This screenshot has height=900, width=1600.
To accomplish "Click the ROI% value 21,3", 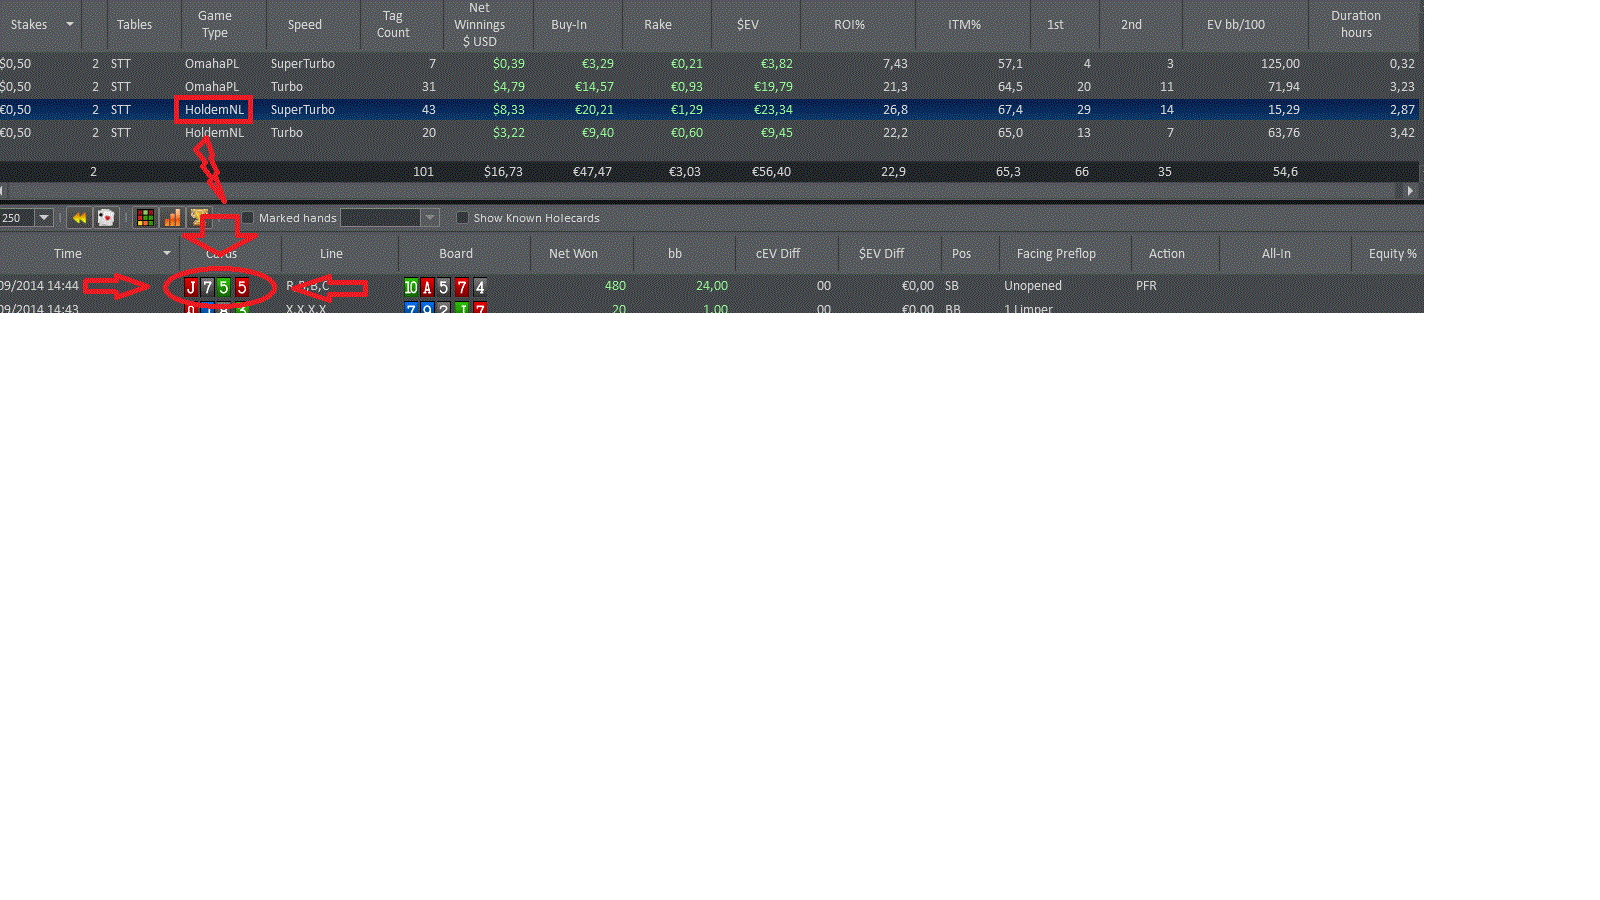I will [x=895, y=86].
